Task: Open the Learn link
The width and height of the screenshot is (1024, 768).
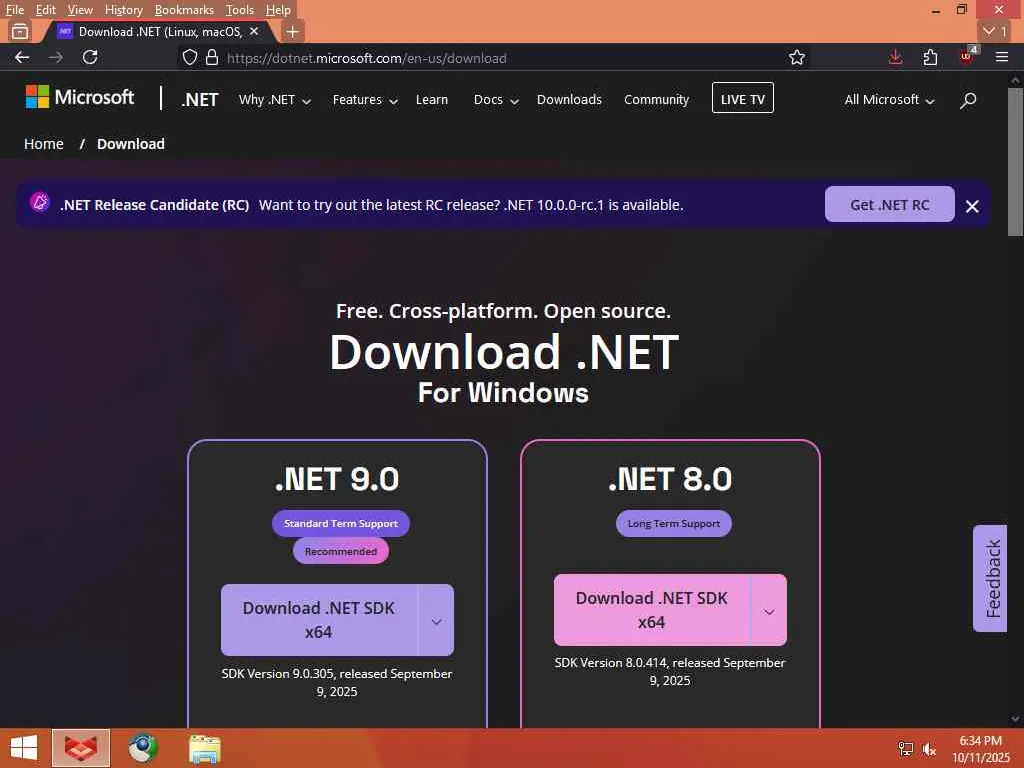Action: click(432, 100)
